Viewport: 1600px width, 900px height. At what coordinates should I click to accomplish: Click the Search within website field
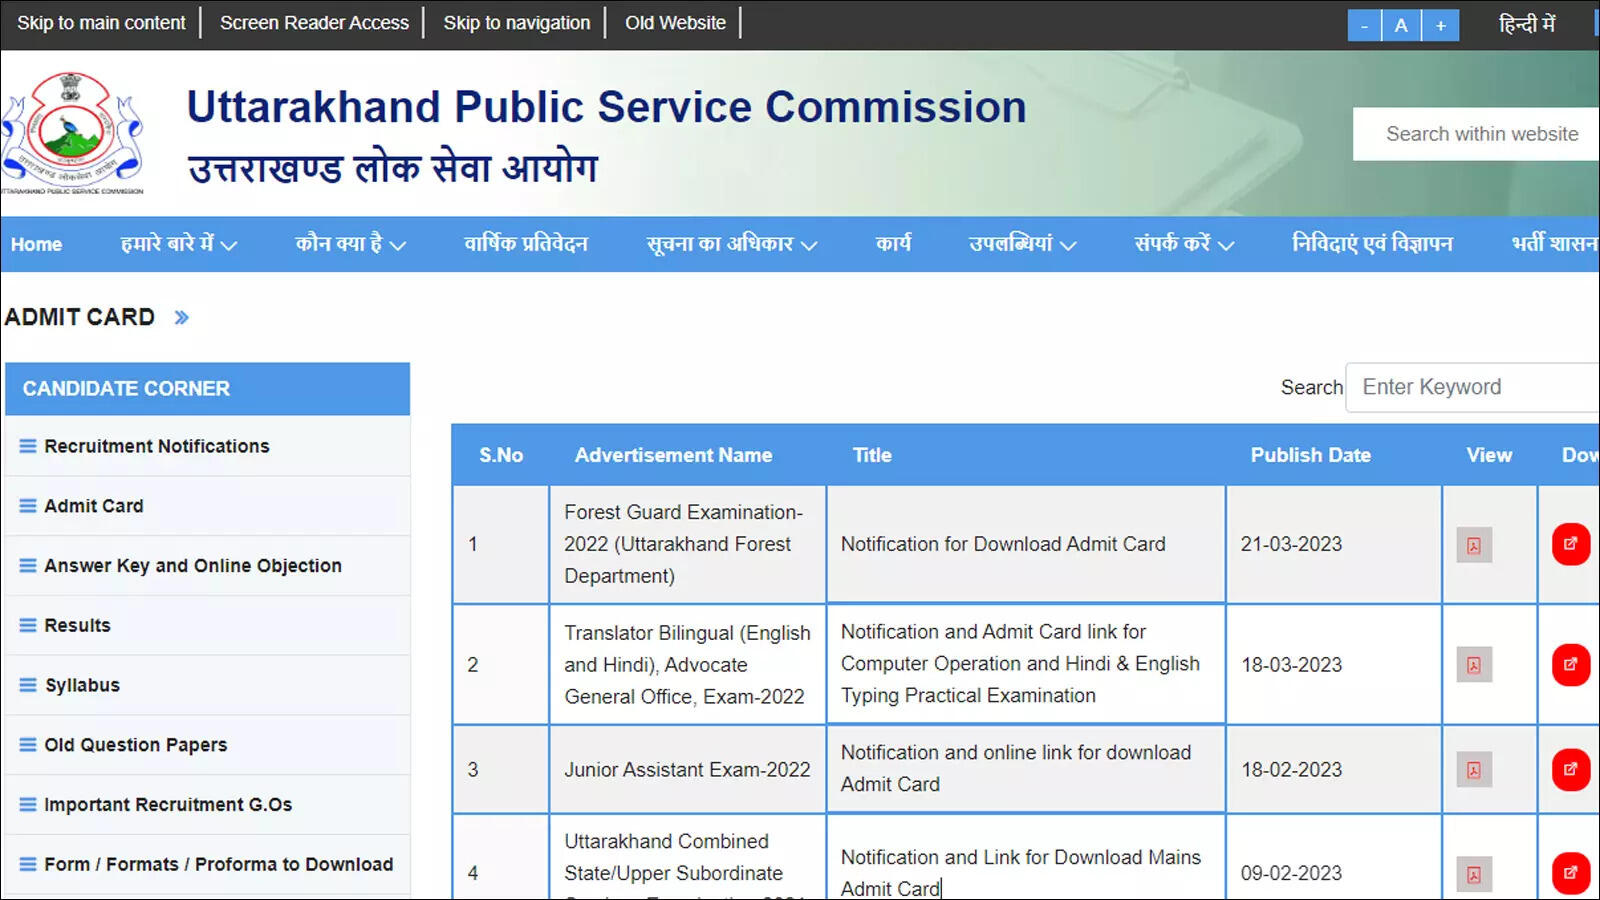pos(1476,134)
